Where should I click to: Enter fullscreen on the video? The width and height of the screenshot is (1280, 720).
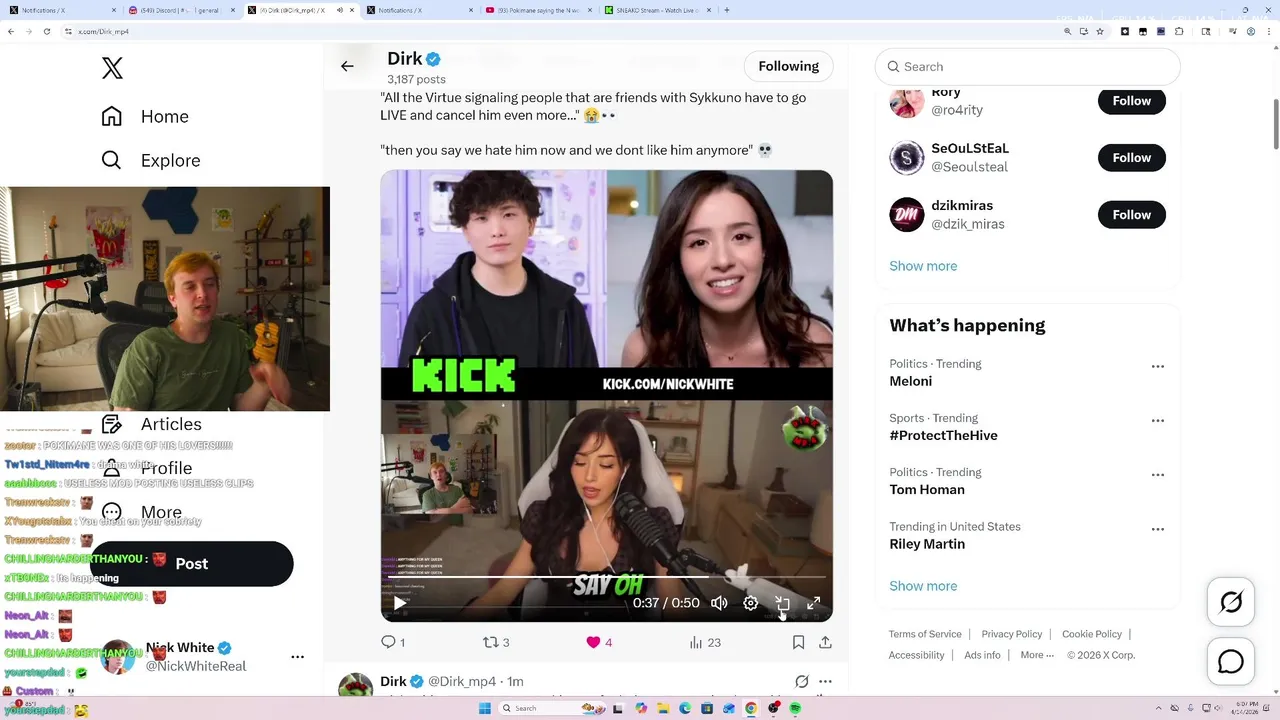(x=814, y=603)
